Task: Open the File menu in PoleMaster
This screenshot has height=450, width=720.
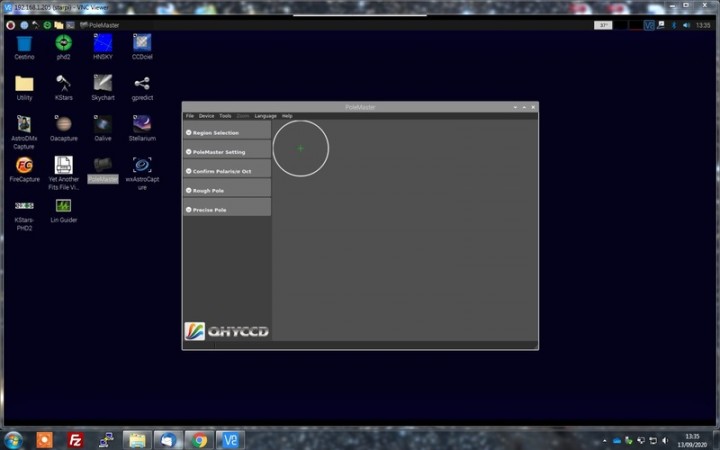Action: click(x=190, y=116)
